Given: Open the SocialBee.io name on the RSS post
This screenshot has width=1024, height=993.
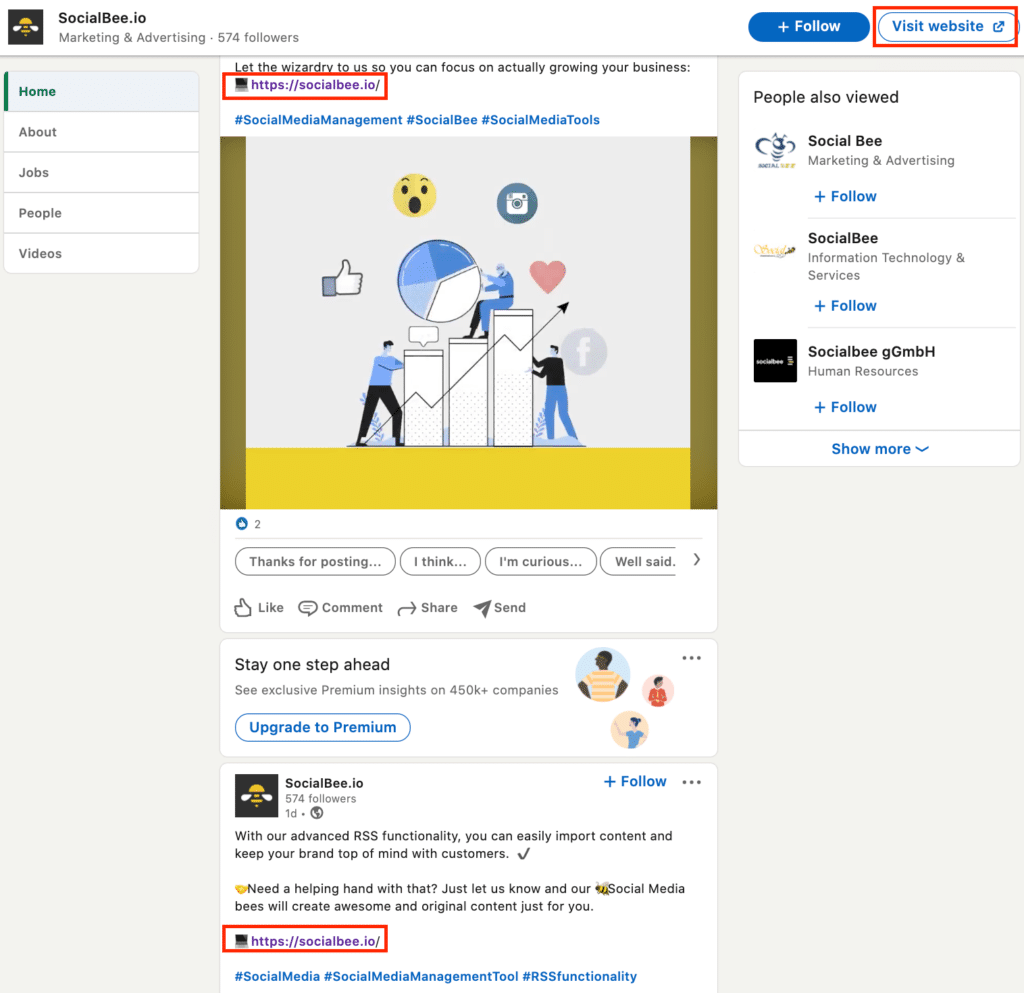Looking at the screenshot, I should tap(324, 783).
